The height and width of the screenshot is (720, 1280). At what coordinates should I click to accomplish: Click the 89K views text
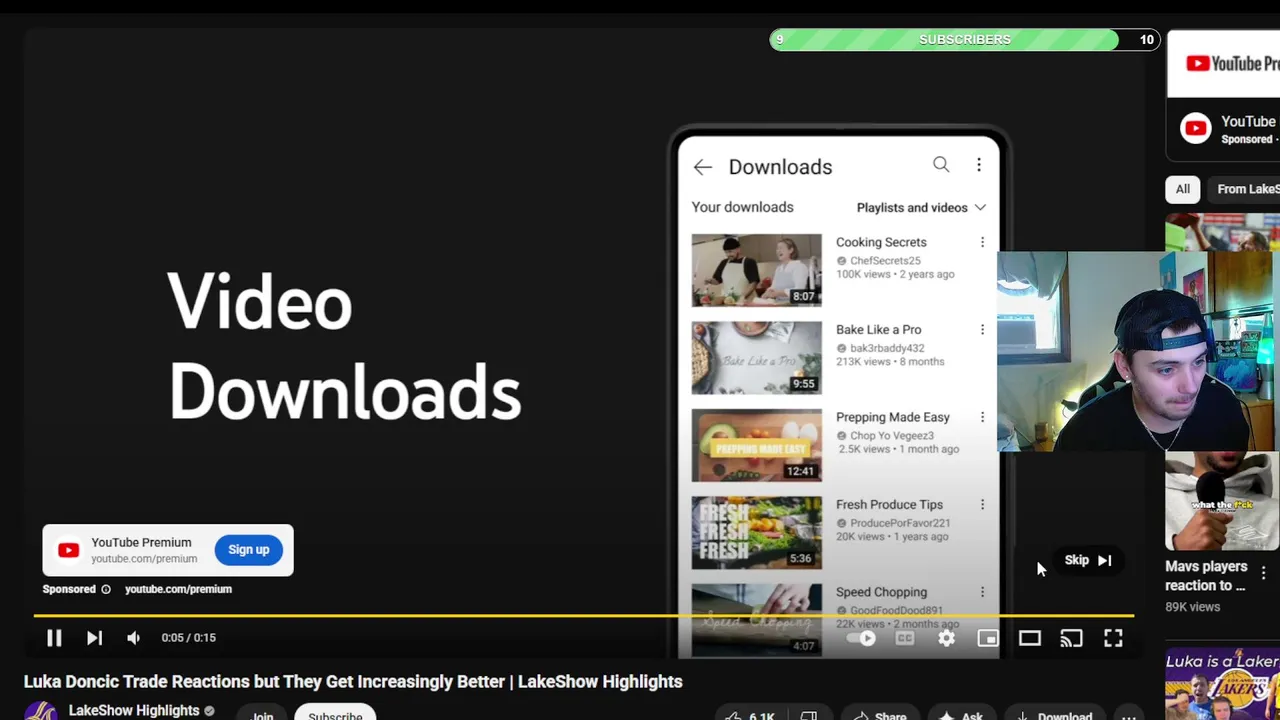[1192, 607]
